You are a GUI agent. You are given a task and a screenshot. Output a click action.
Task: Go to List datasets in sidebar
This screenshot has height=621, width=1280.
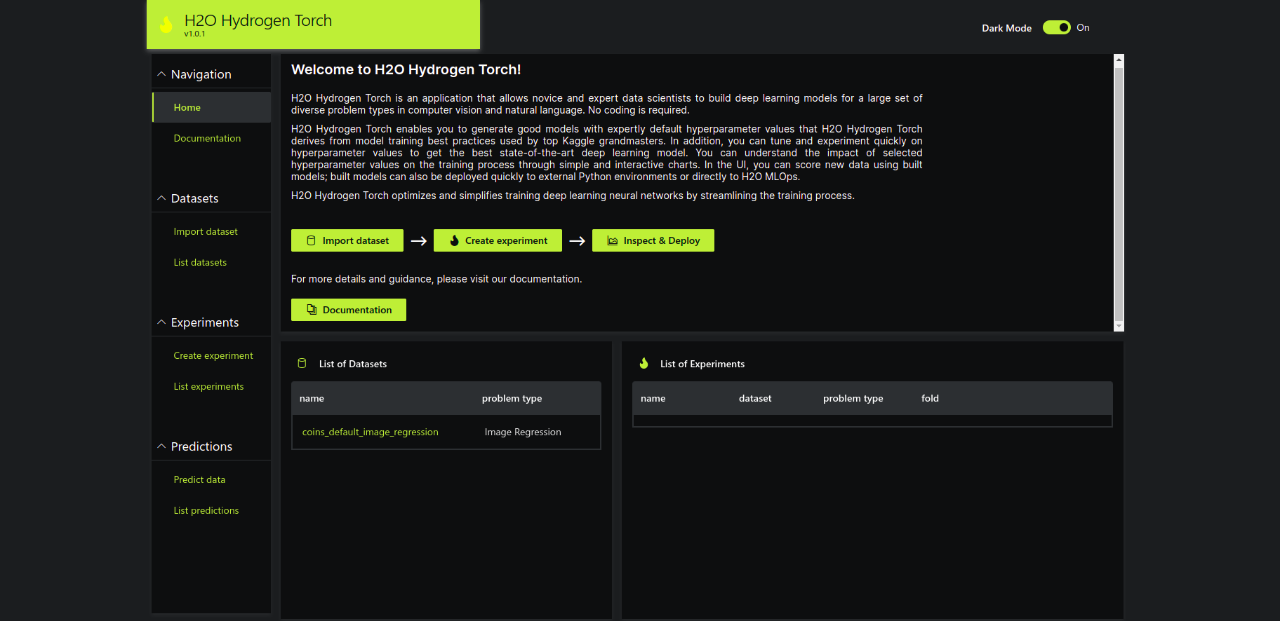200,263
